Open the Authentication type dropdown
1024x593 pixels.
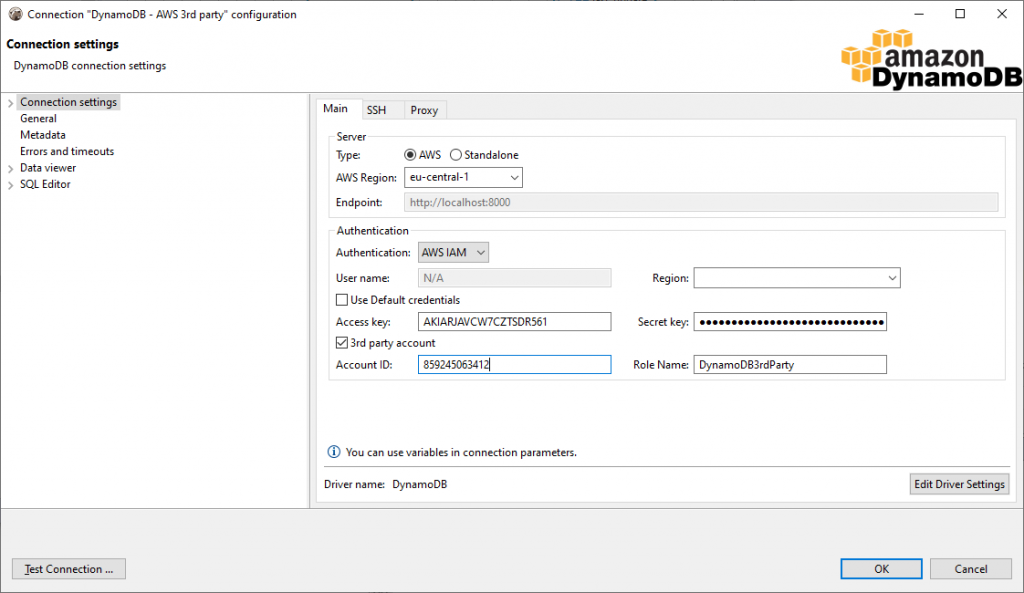[453, 252]
